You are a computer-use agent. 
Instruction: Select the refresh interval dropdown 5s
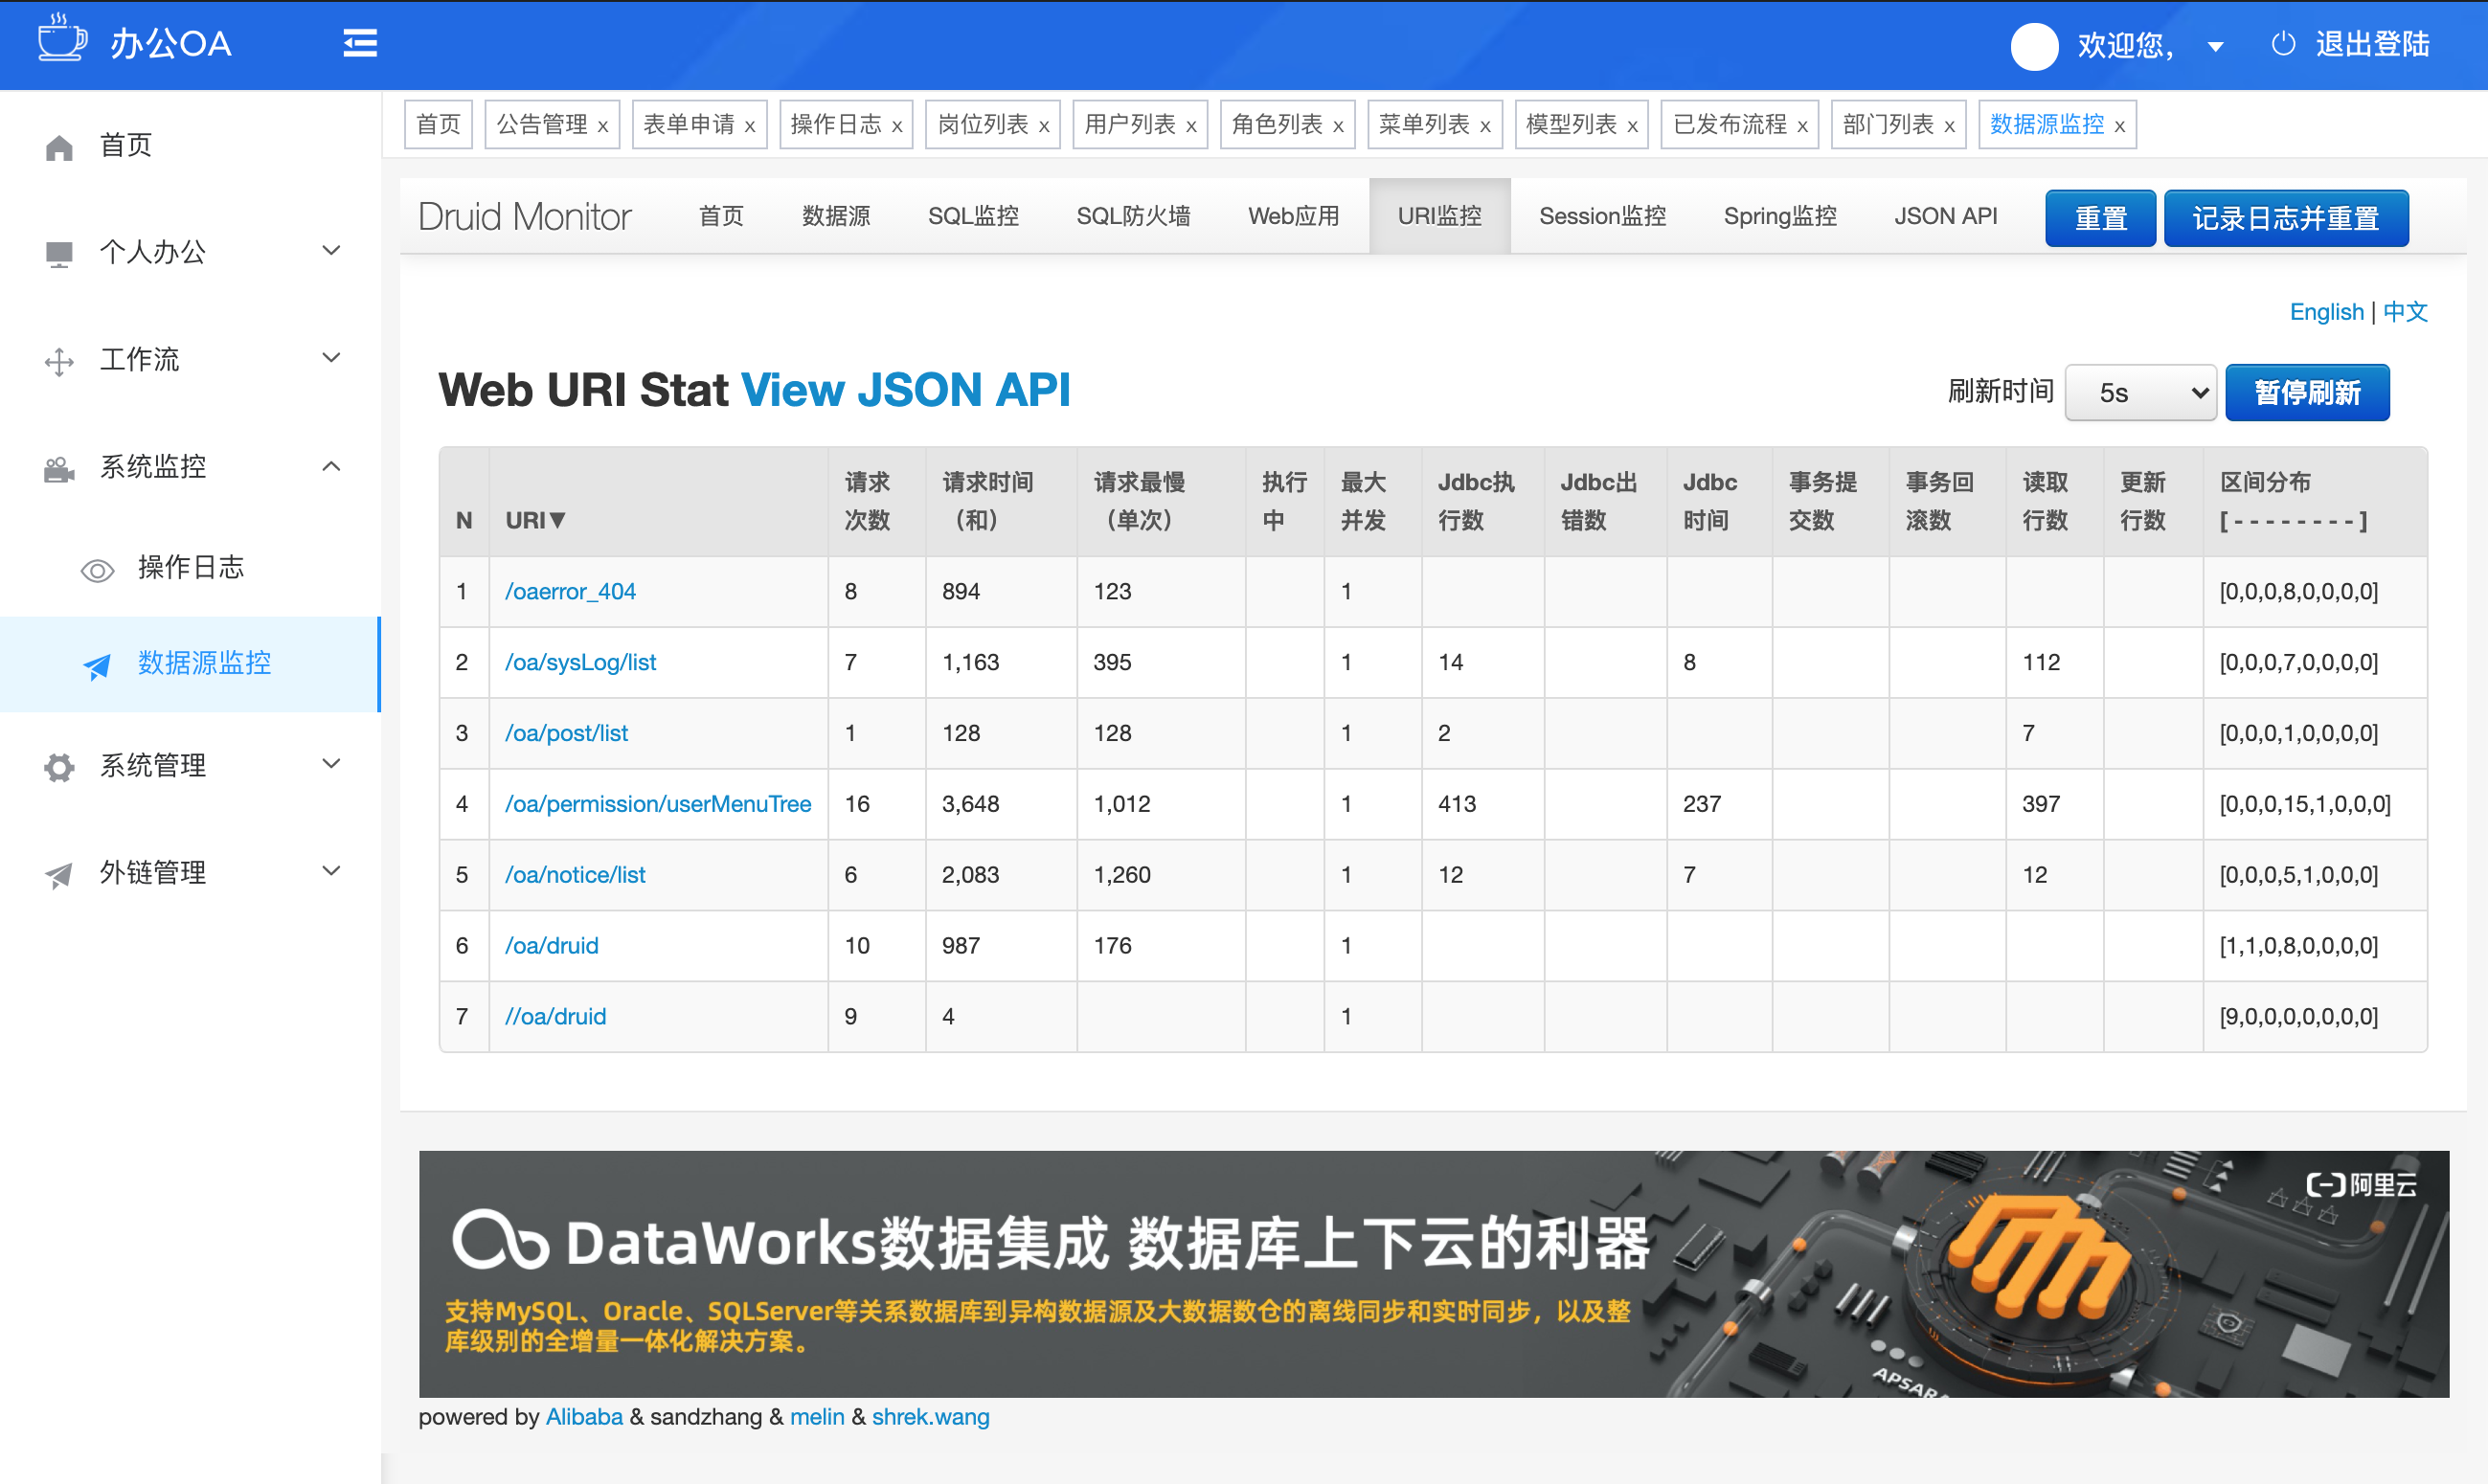coord(2140,391)
